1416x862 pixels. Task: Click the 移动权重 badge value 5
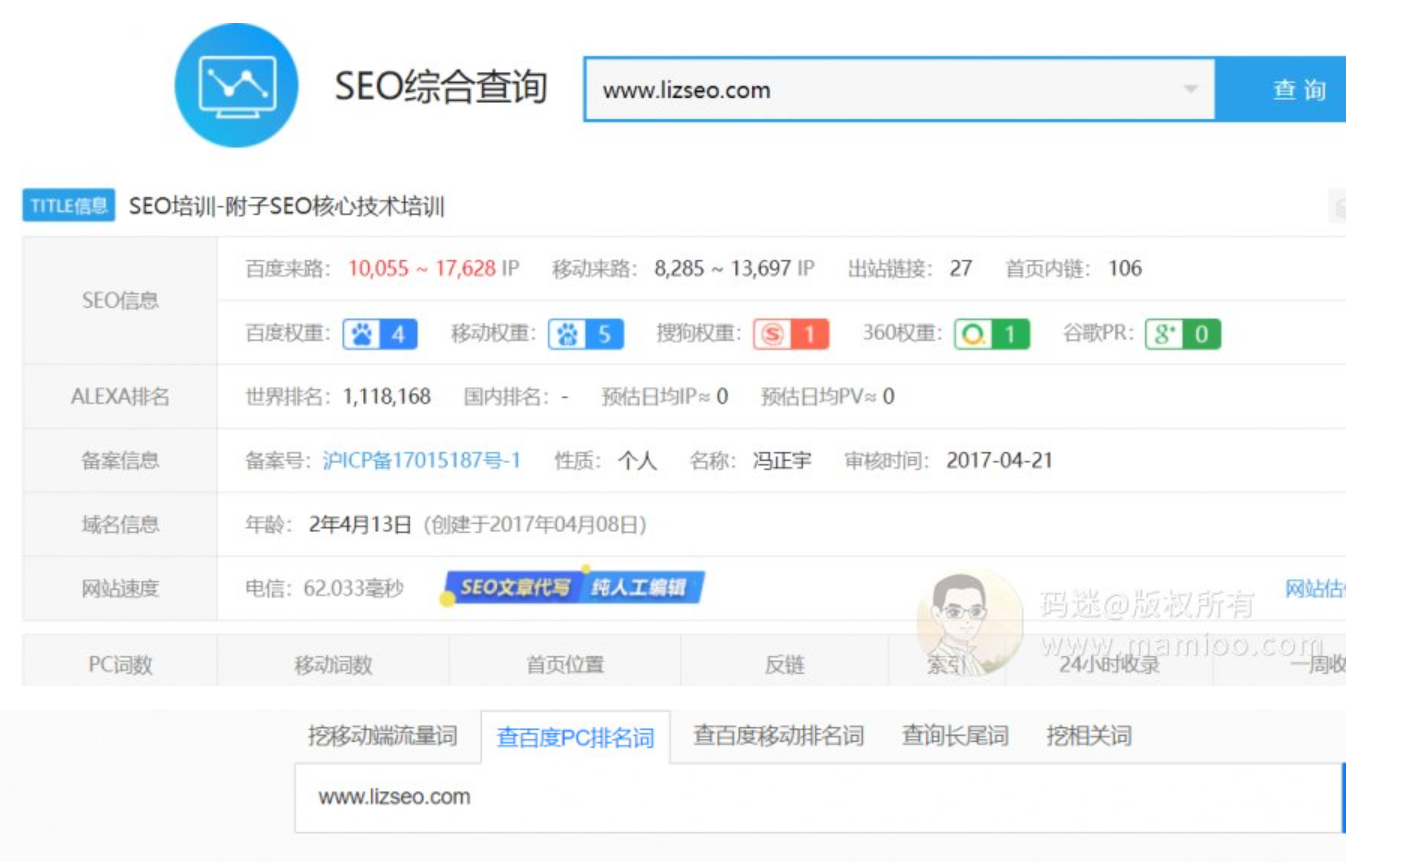click(604, 334)
